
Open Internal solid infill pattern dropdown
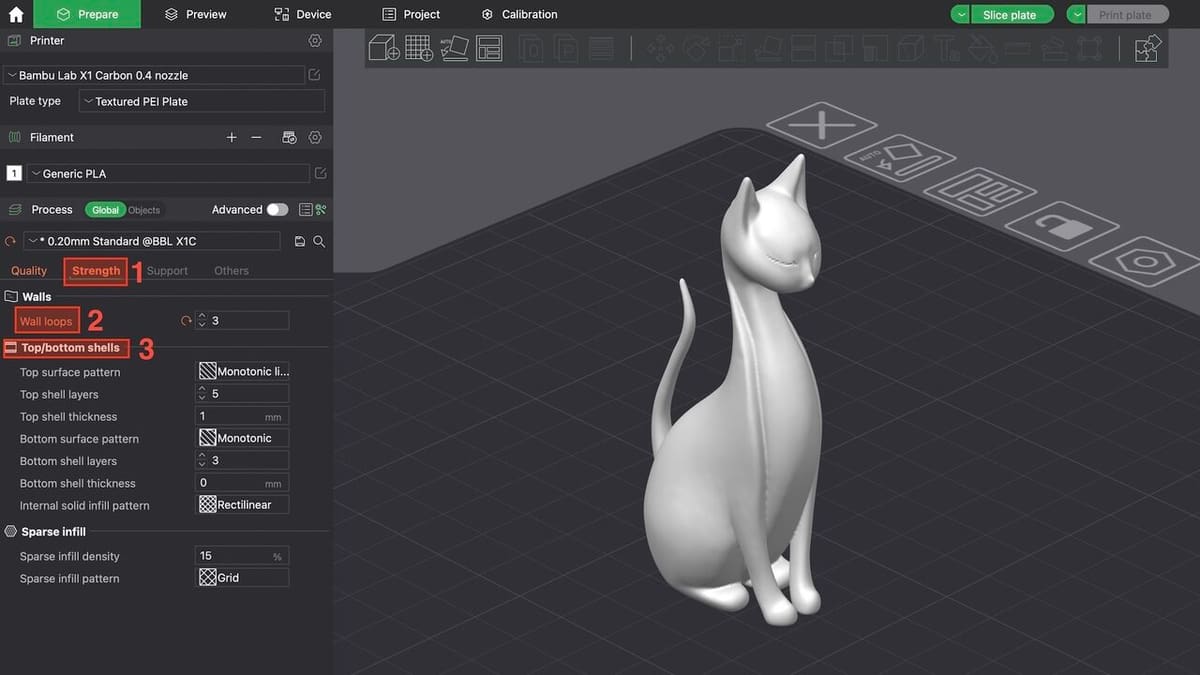click(x=243, y=505)
